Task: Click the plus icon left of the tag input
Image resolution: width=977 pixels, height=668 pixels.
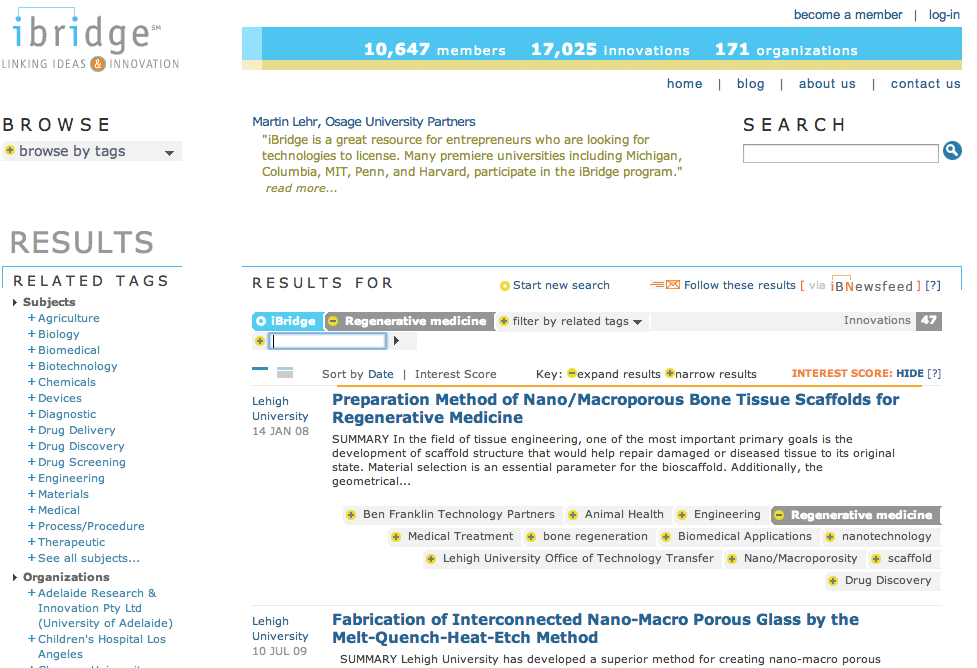Action: 260,341
